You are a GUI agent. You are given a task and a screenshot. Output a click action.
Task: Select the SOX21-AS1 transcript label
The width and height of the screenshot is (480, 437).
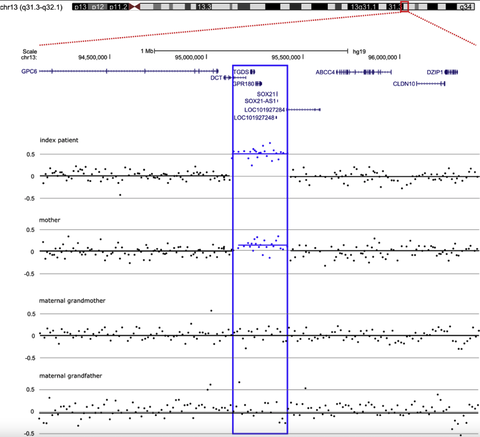(260, 101)
